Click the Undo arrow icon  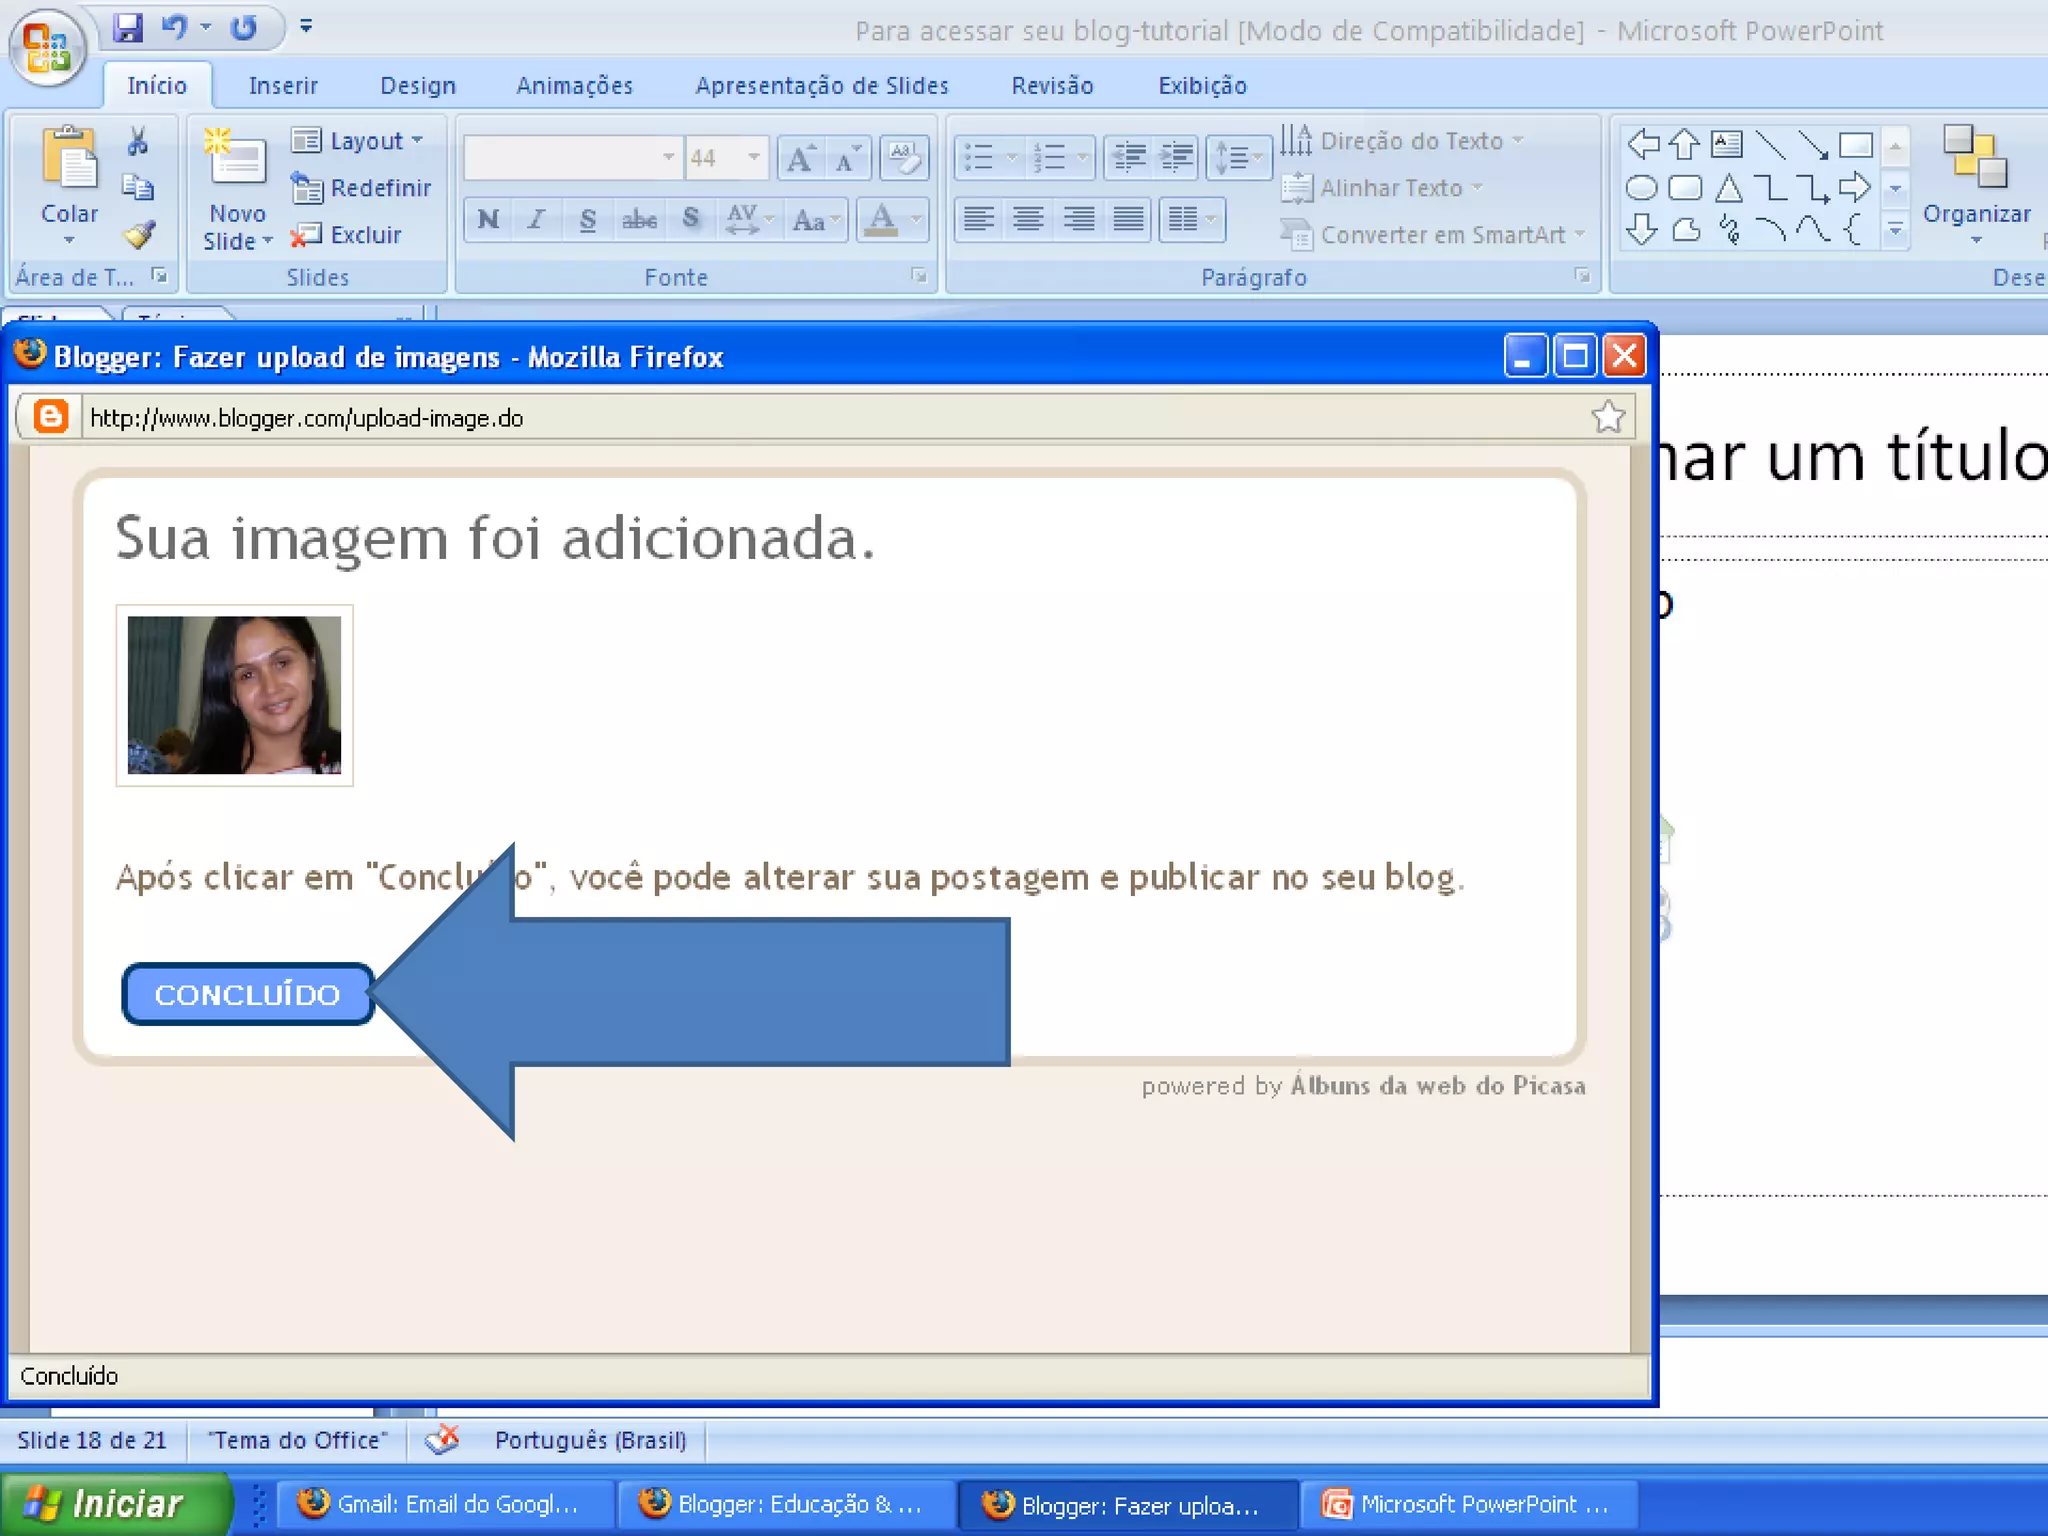174,27
